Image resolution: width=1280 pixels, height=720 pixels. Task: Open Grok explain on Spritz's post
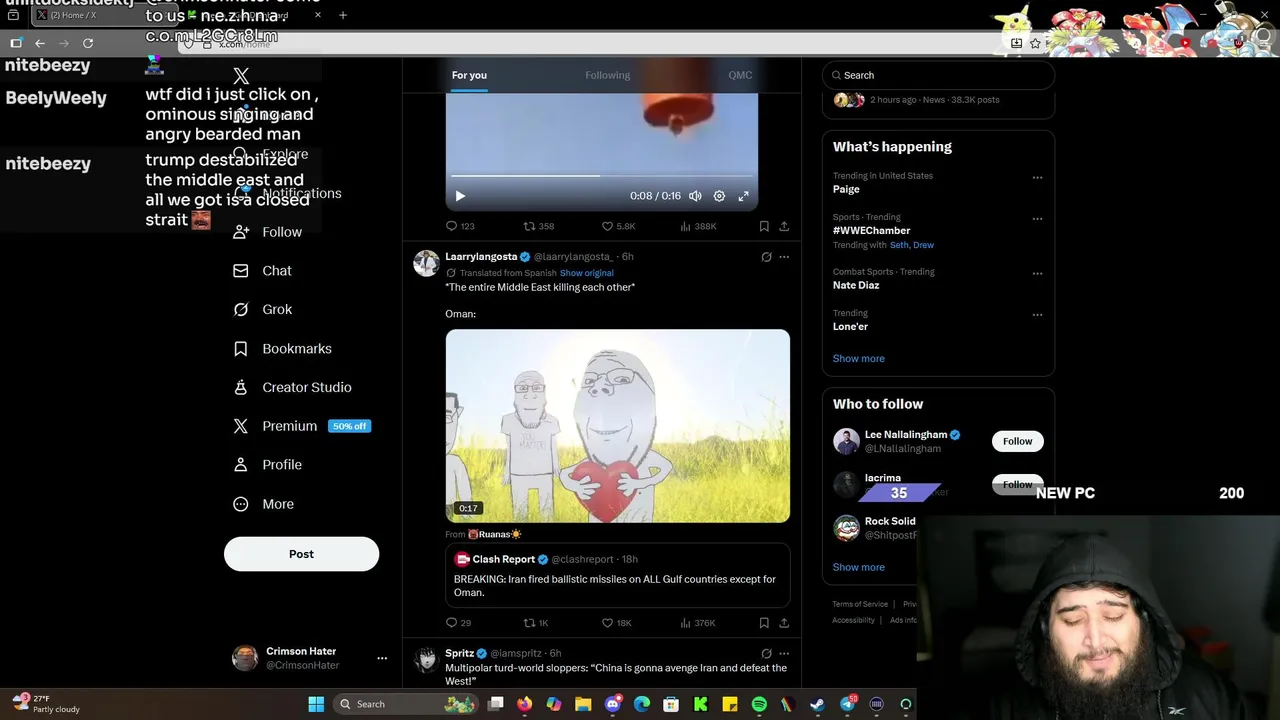(766, 654)
